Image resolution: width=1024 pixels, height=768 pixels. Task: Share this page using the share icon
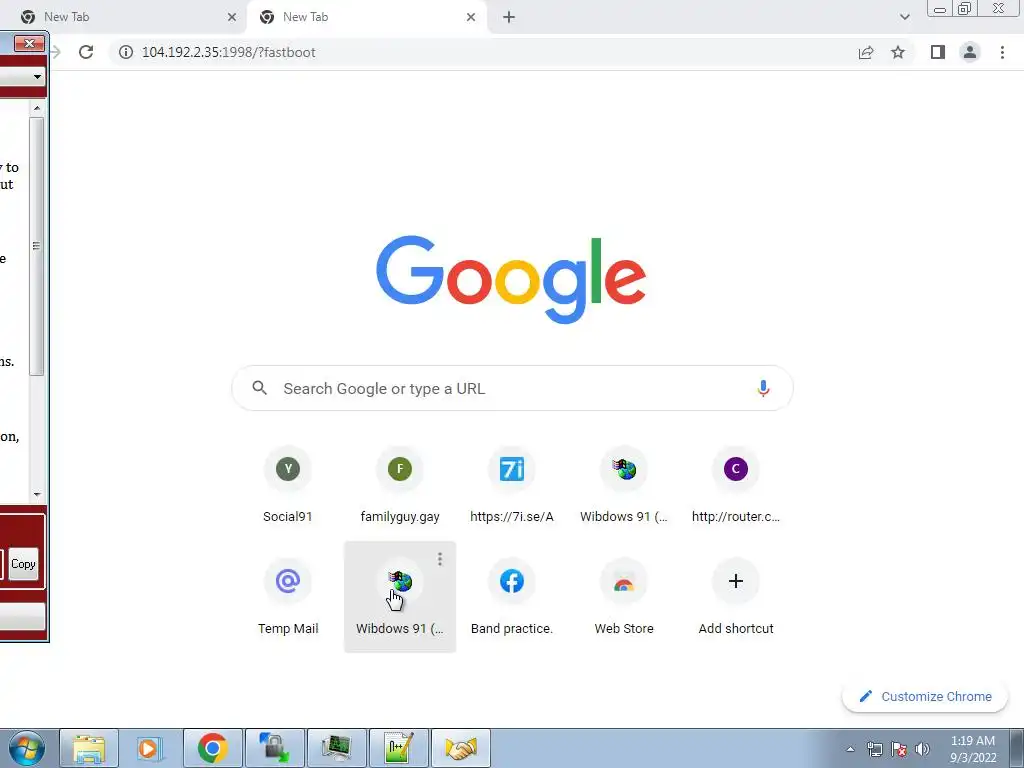[x=866, y=52]
